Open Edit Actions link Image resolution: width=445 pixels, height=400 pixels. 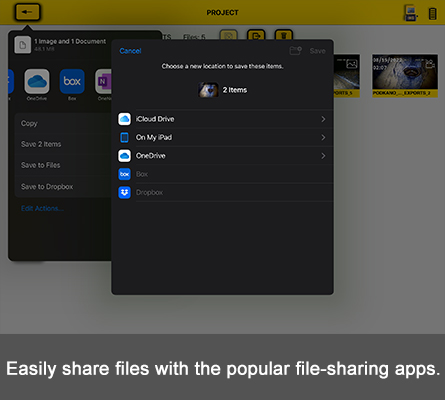click(x=42, y=208)
